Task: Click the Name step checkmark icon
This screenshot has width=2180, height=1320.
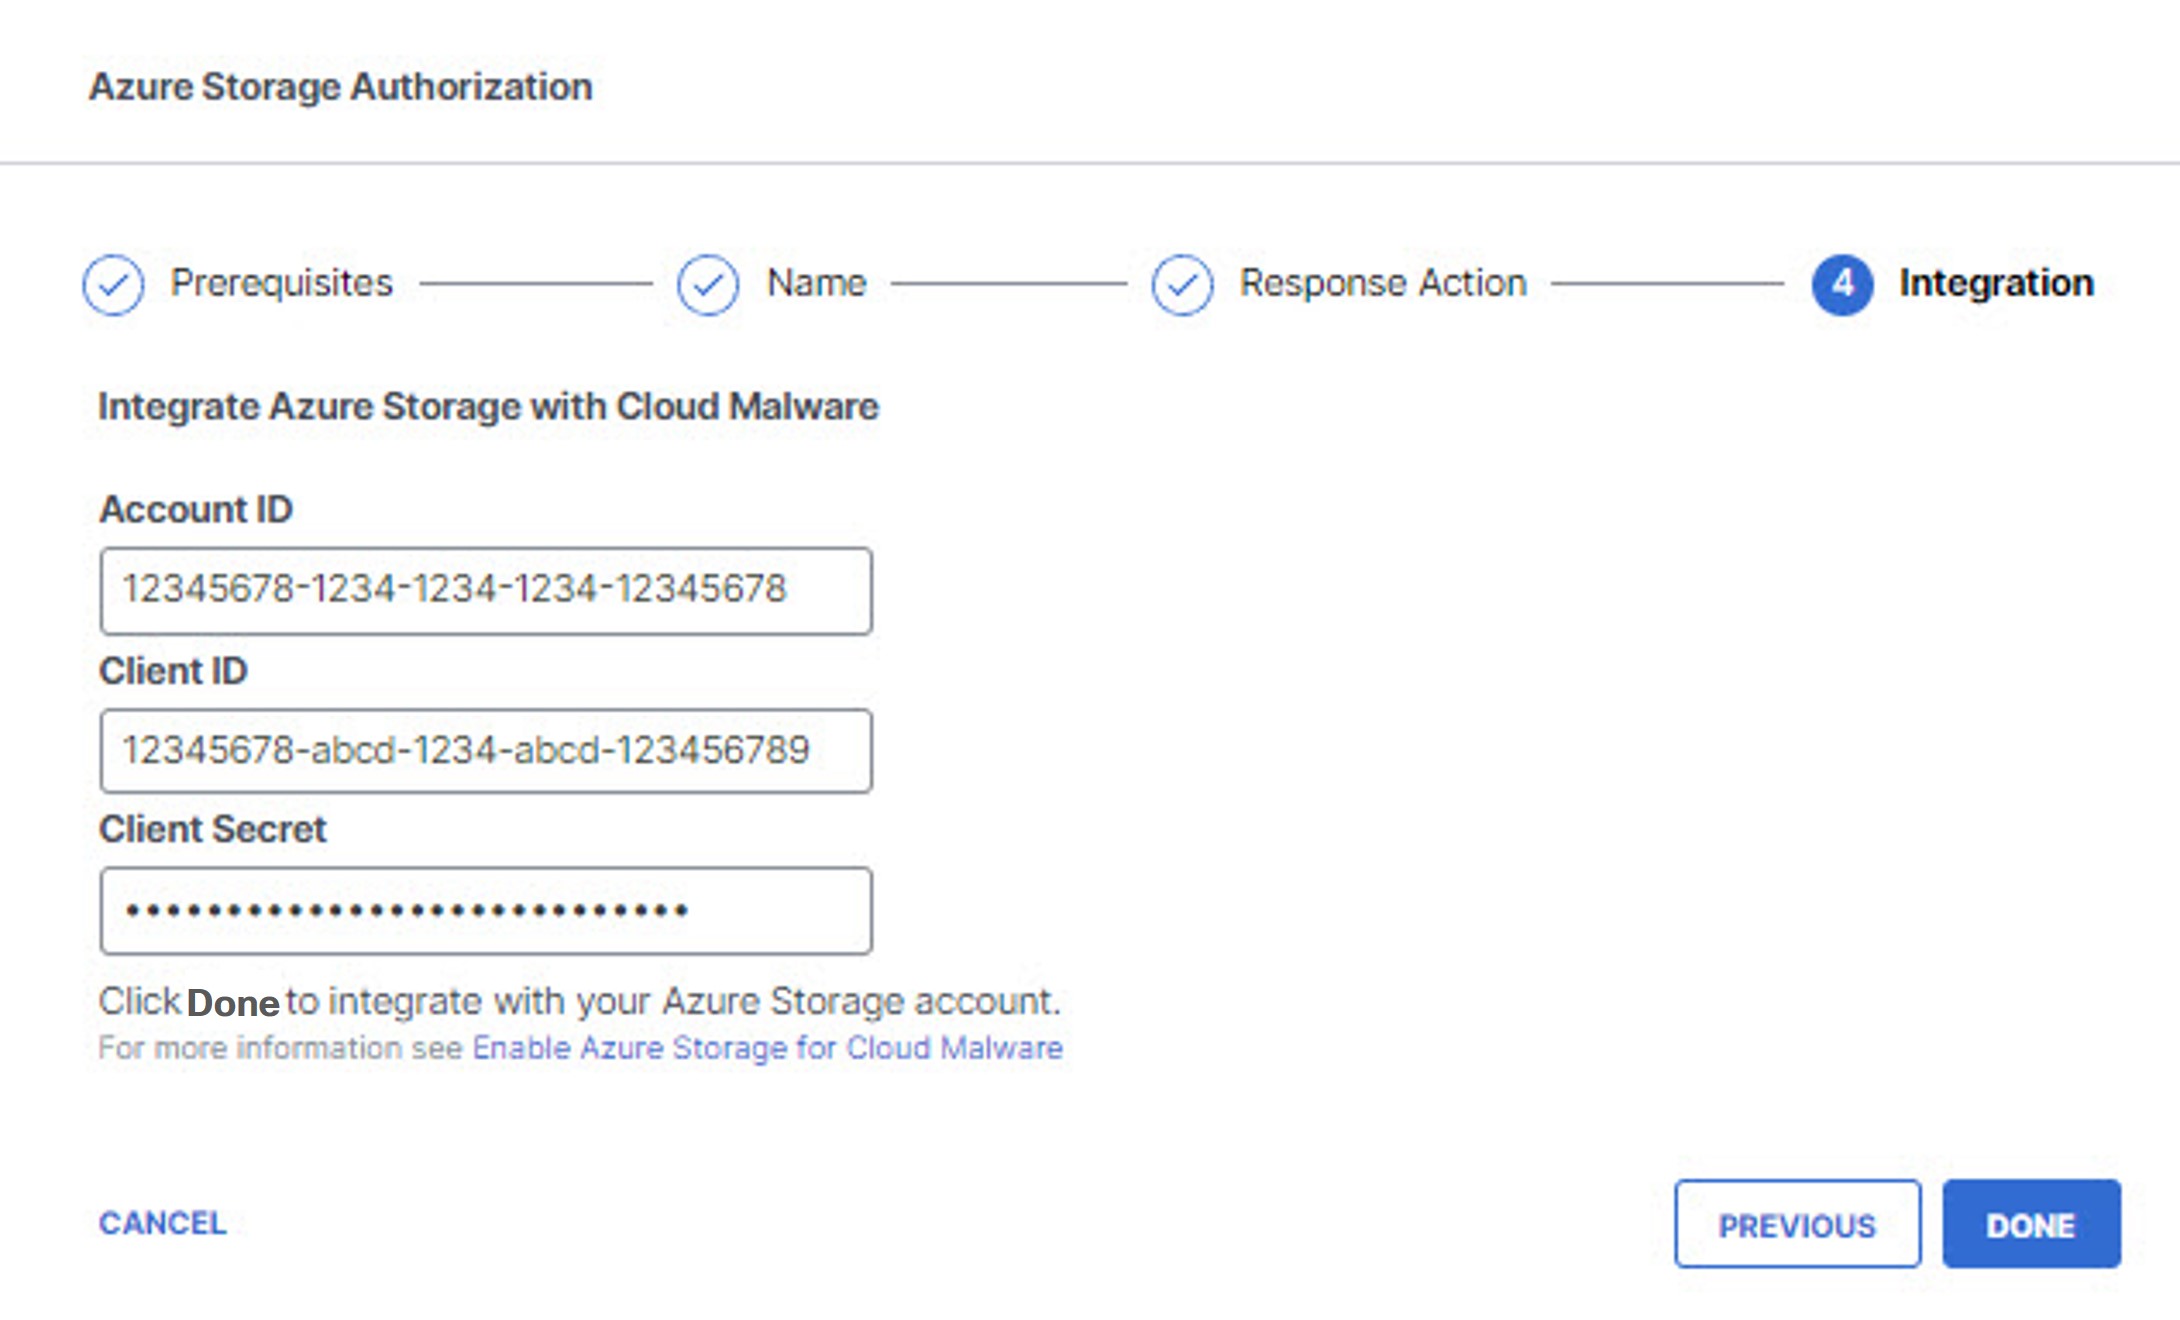Action: tap(708, 285)
